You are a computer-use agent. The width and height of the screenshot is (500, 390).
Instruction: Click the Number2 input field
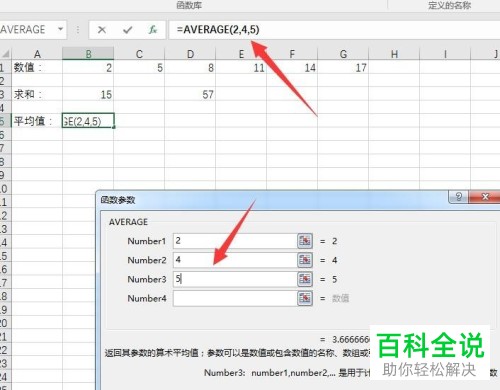point(235,260)
